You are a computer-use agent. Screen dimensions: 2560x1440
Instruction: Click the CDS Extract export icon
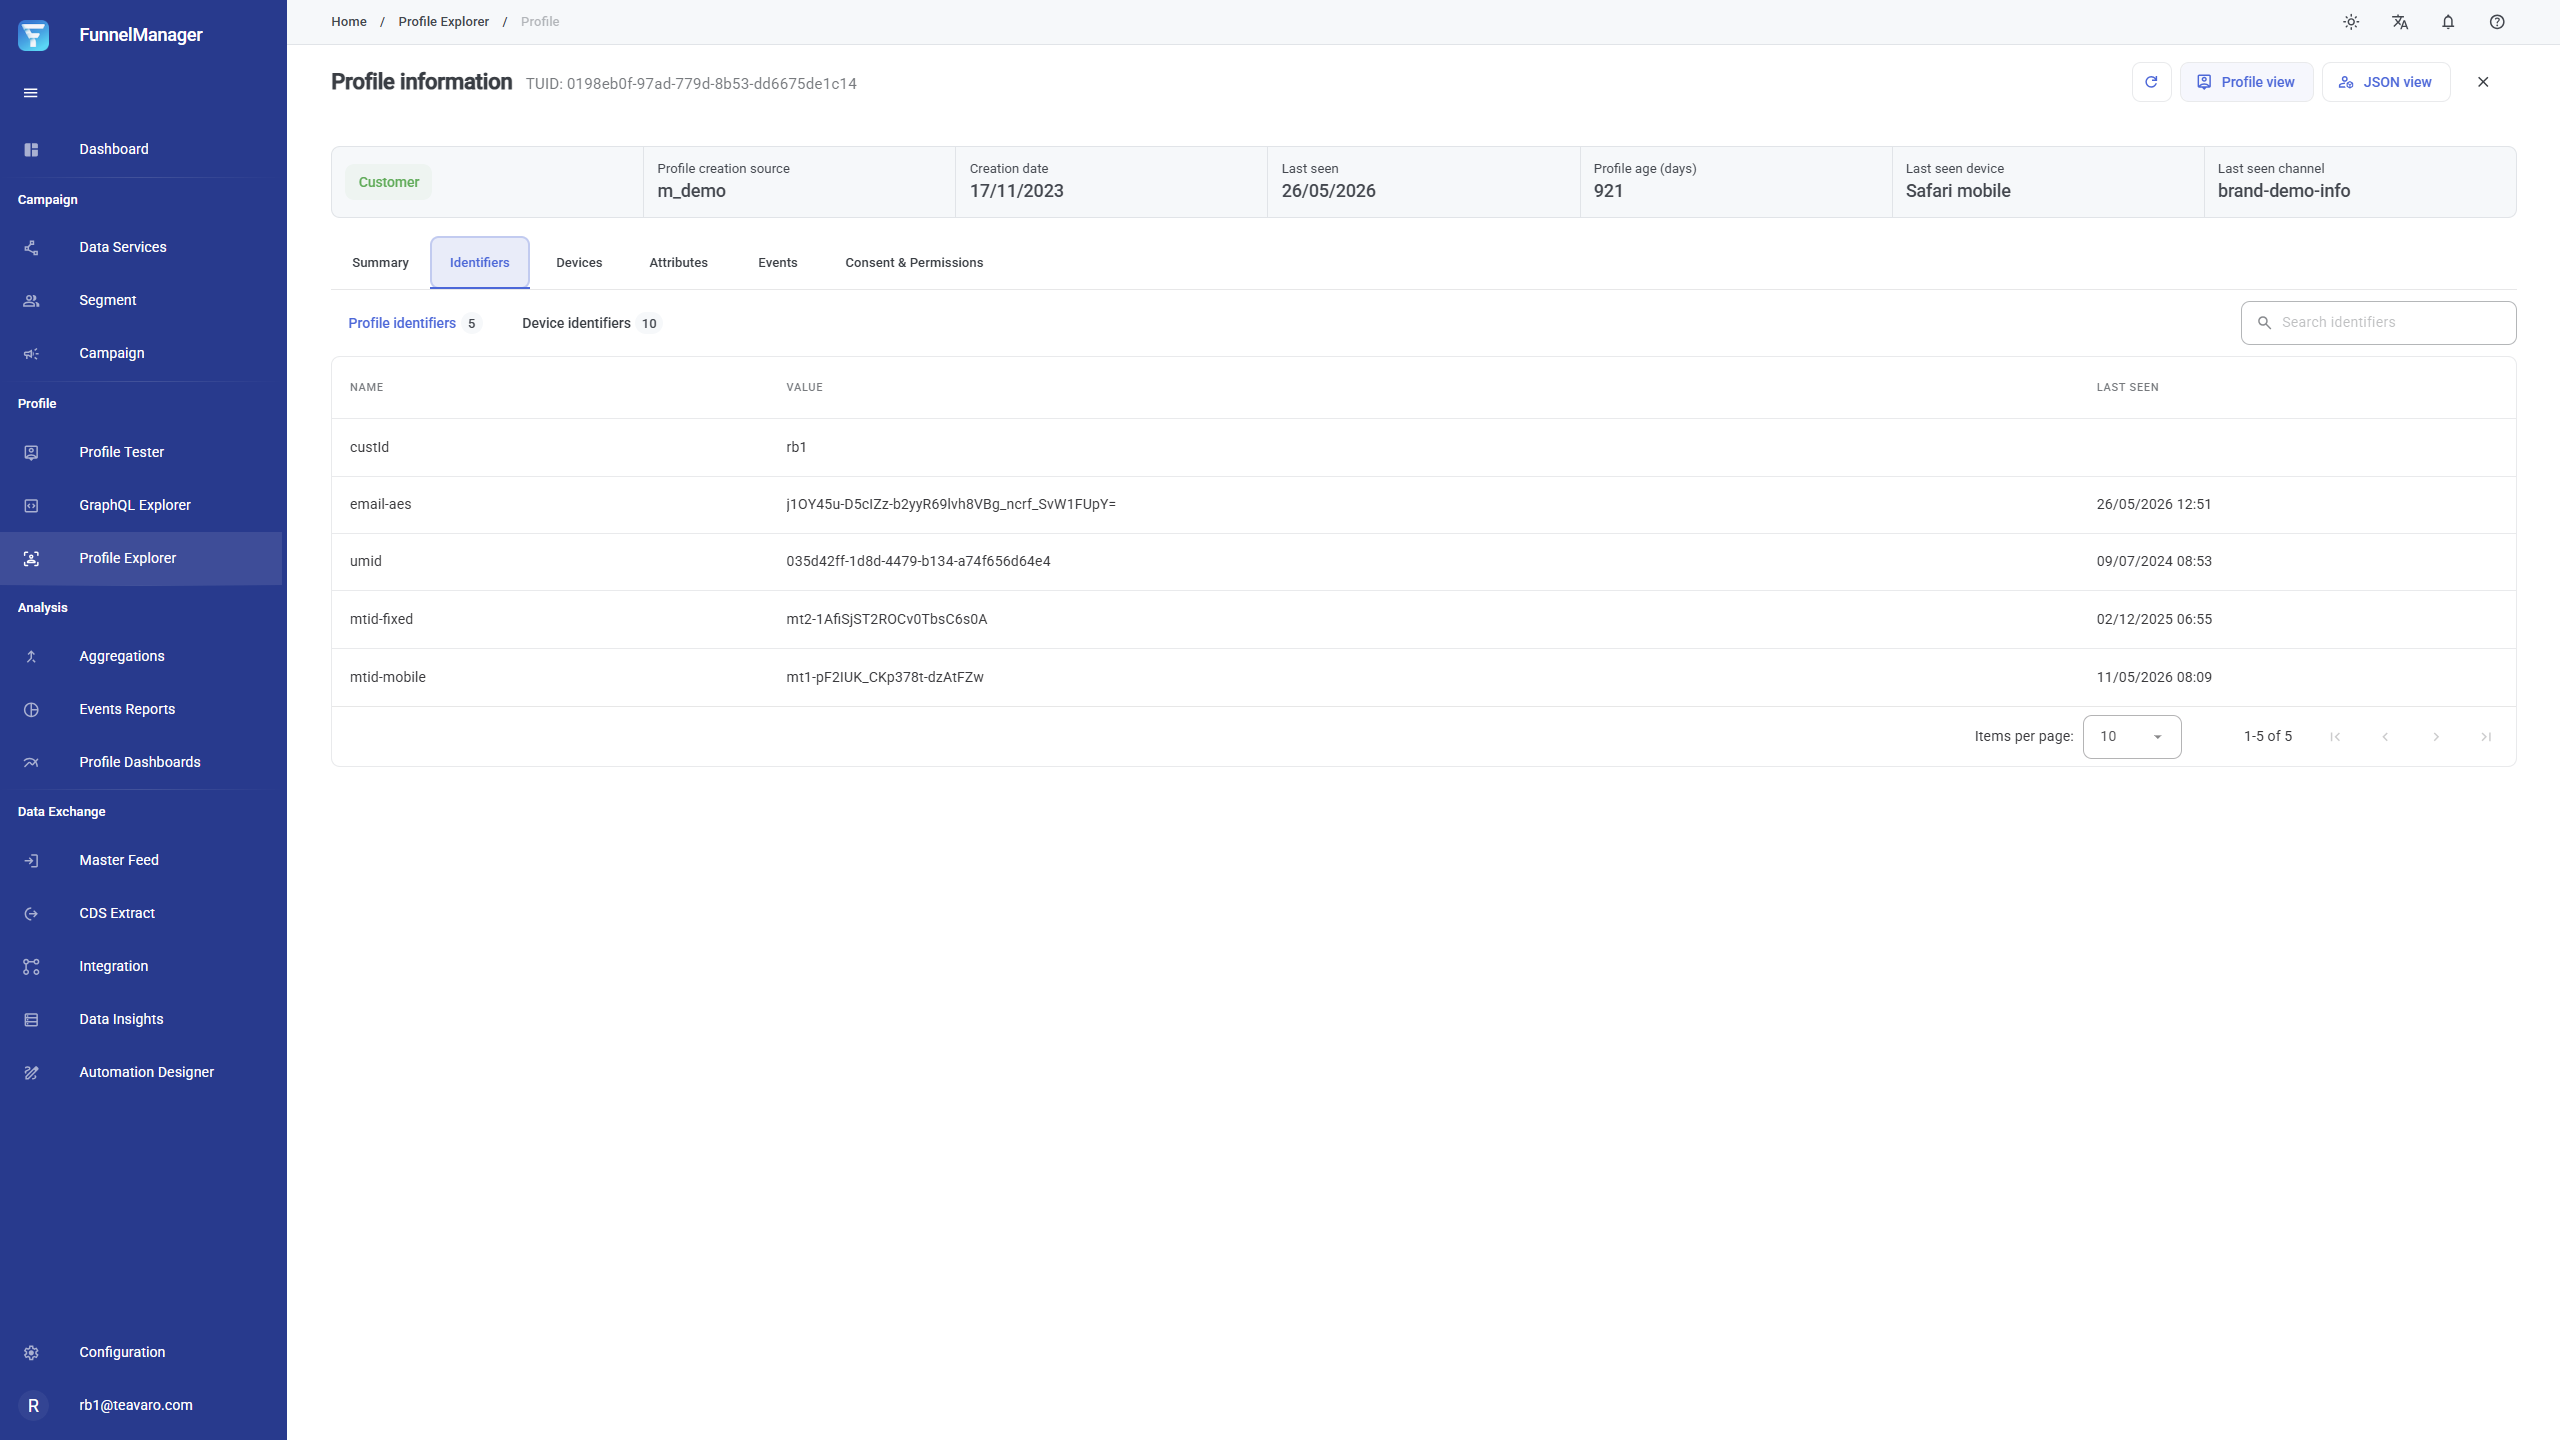(x=31, y=913)
